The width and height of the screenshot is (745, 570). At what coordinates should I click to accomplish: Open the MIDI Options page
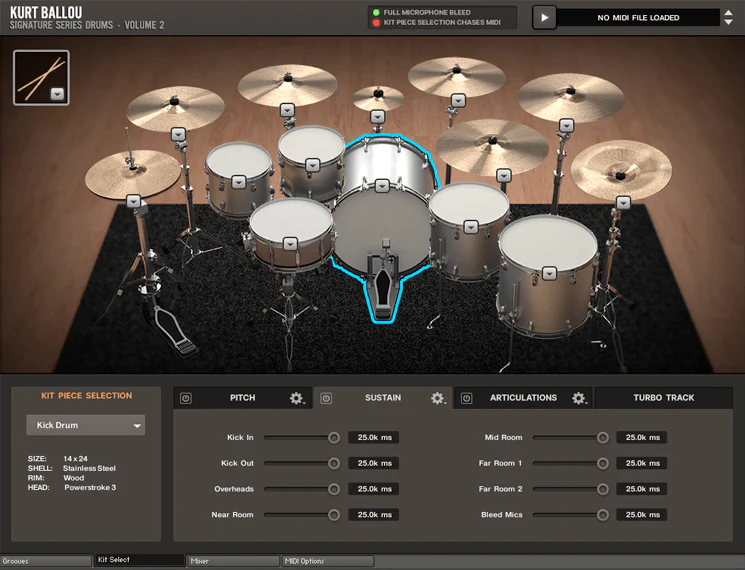coord(328,561)
